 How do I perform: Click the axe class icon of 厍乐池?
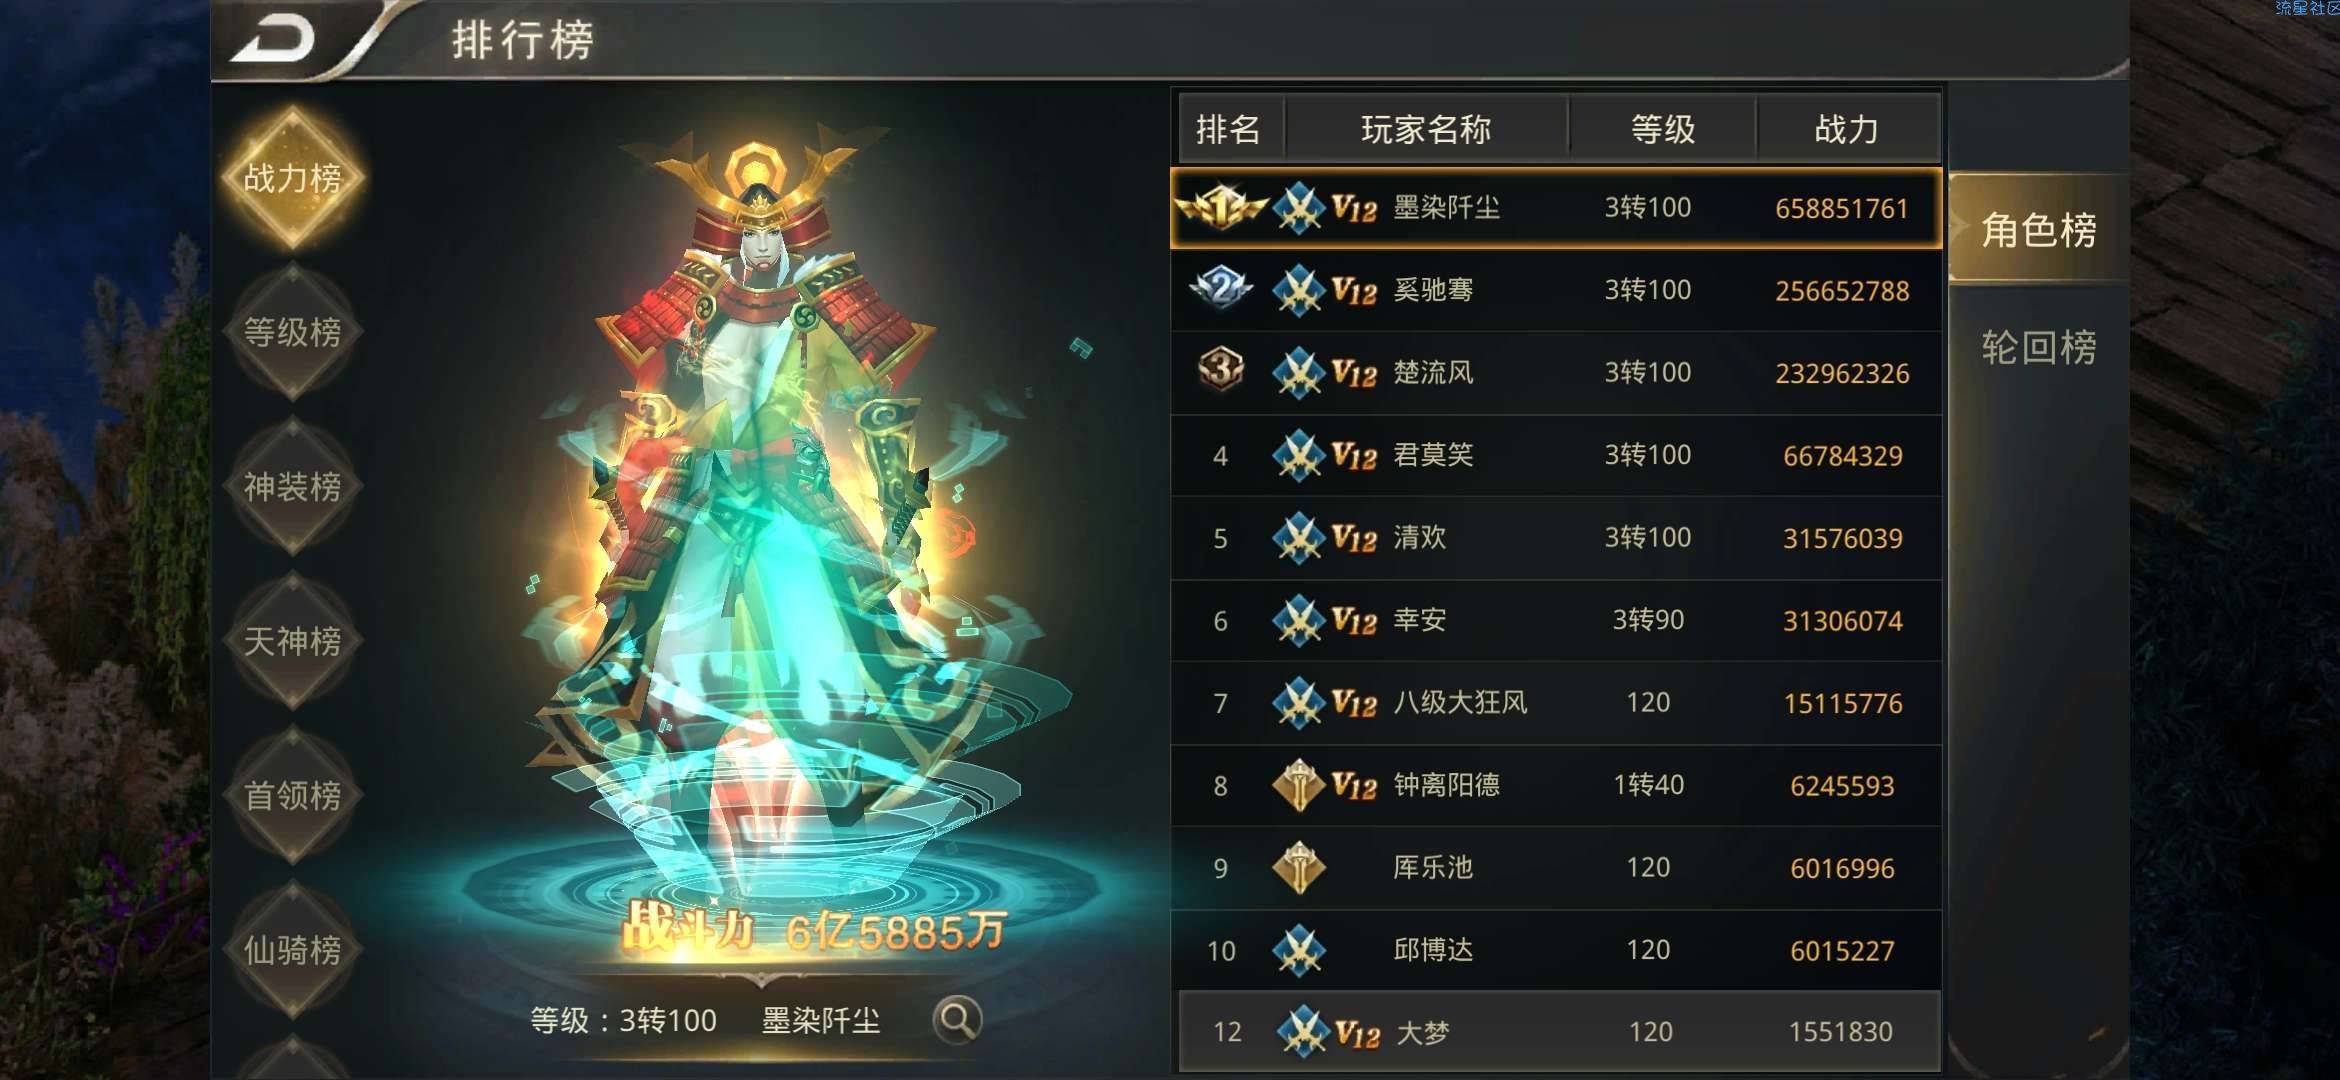1299,868
